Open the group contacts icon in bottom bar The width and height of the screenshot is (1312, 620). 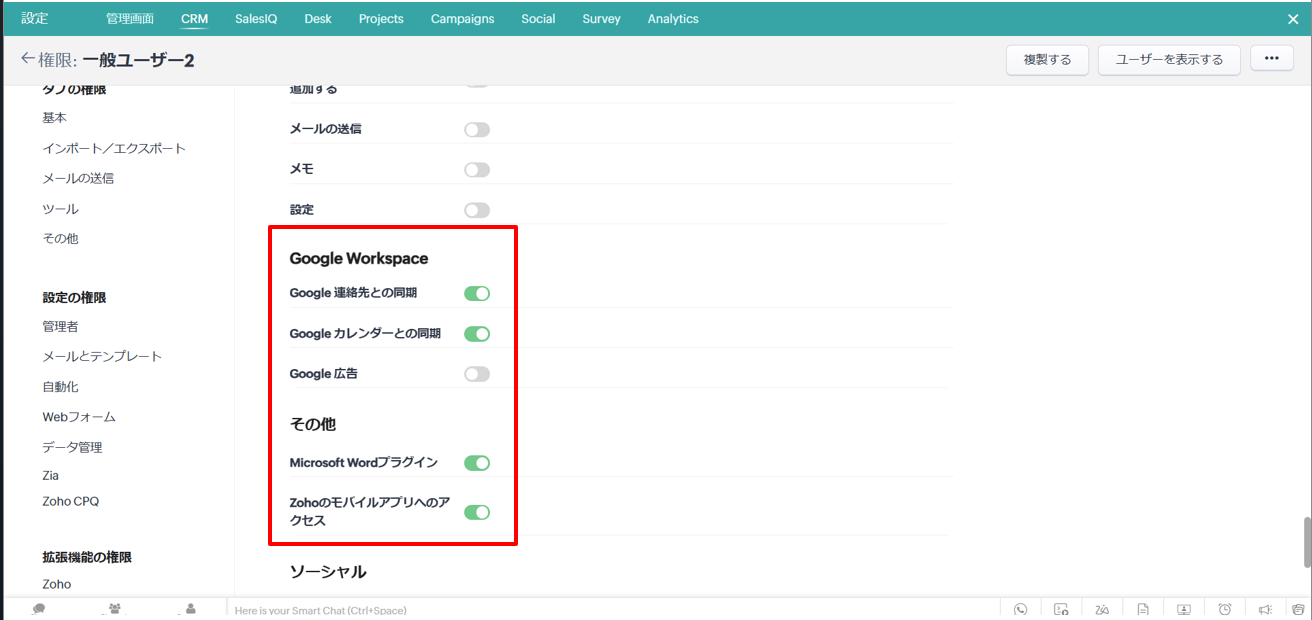(x=115, y=609)
